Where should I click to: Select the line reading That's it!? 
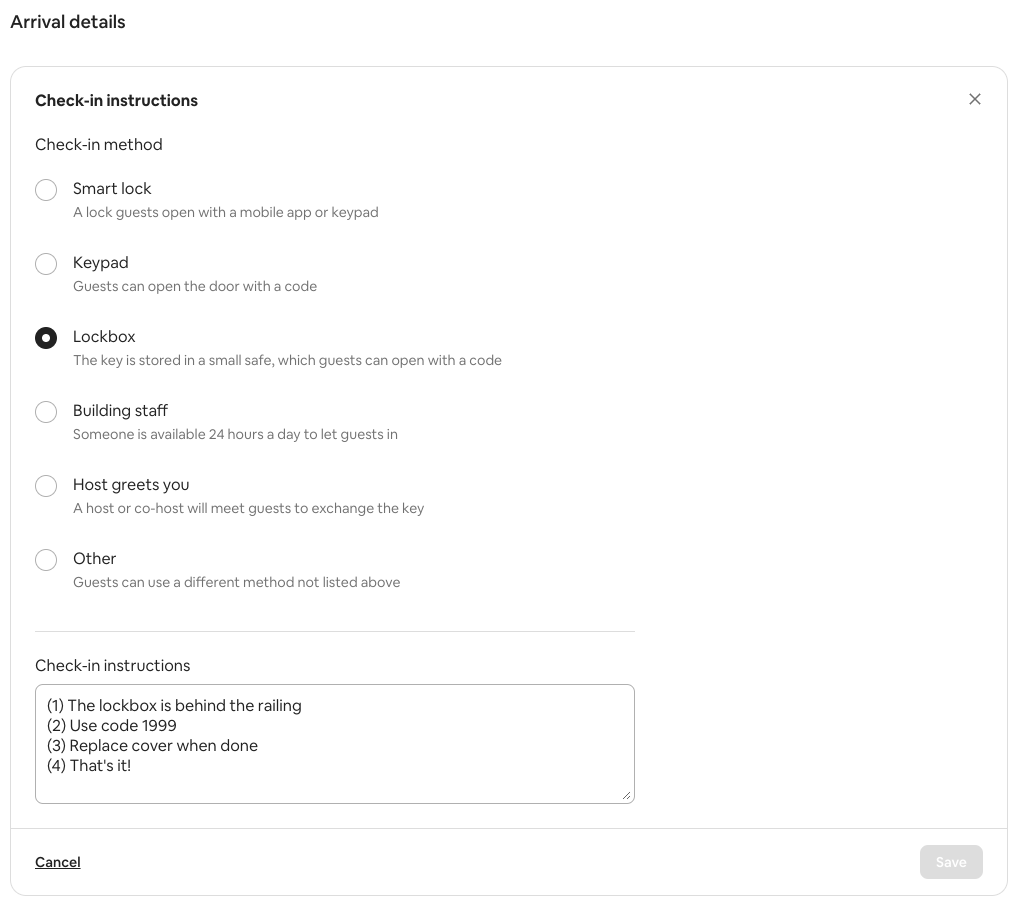click(x=88, y=765)
